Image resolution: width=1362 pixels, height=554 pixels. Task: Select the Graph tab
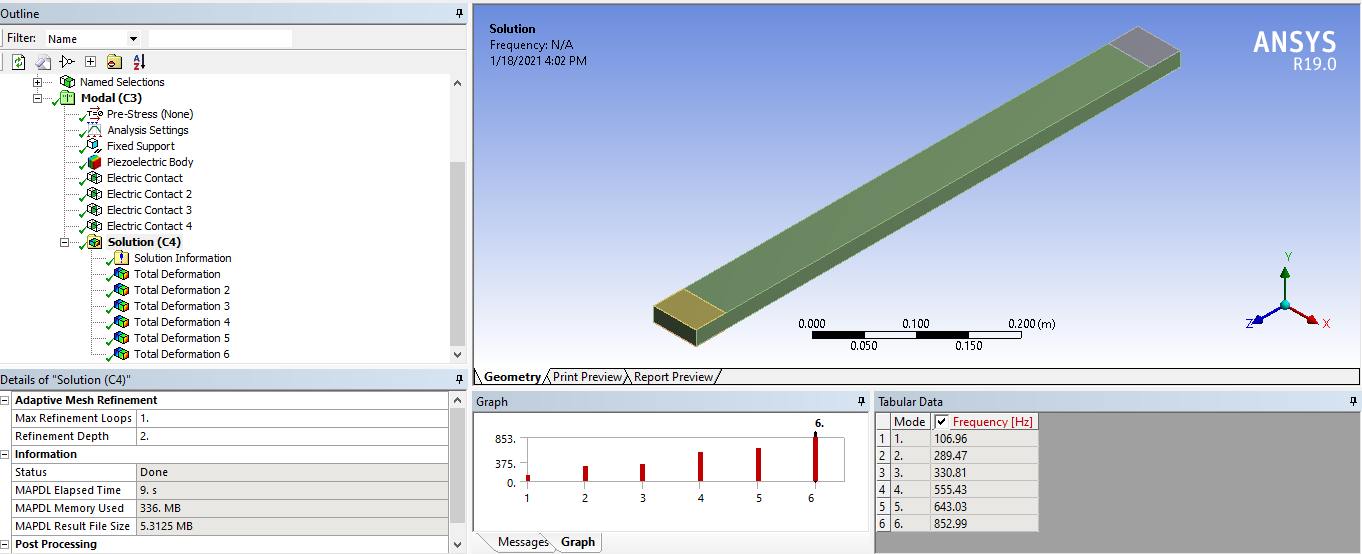(x=577, y=542)
